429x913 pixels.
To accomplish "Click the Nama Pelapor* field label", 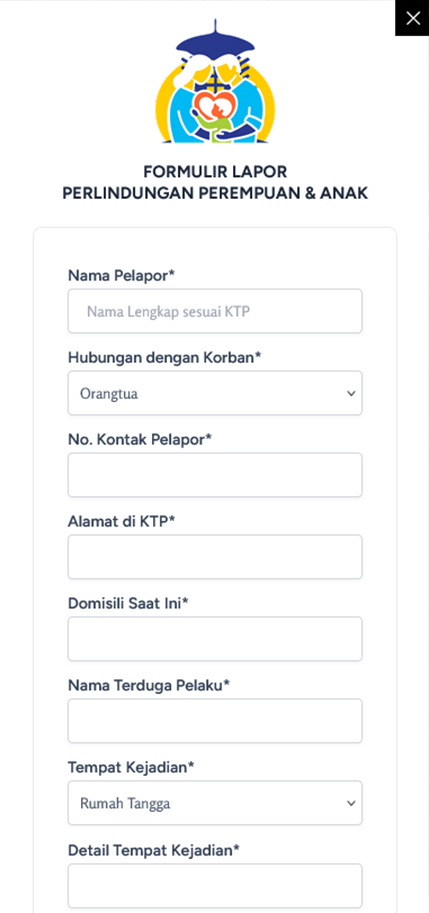I will (122, 275).
